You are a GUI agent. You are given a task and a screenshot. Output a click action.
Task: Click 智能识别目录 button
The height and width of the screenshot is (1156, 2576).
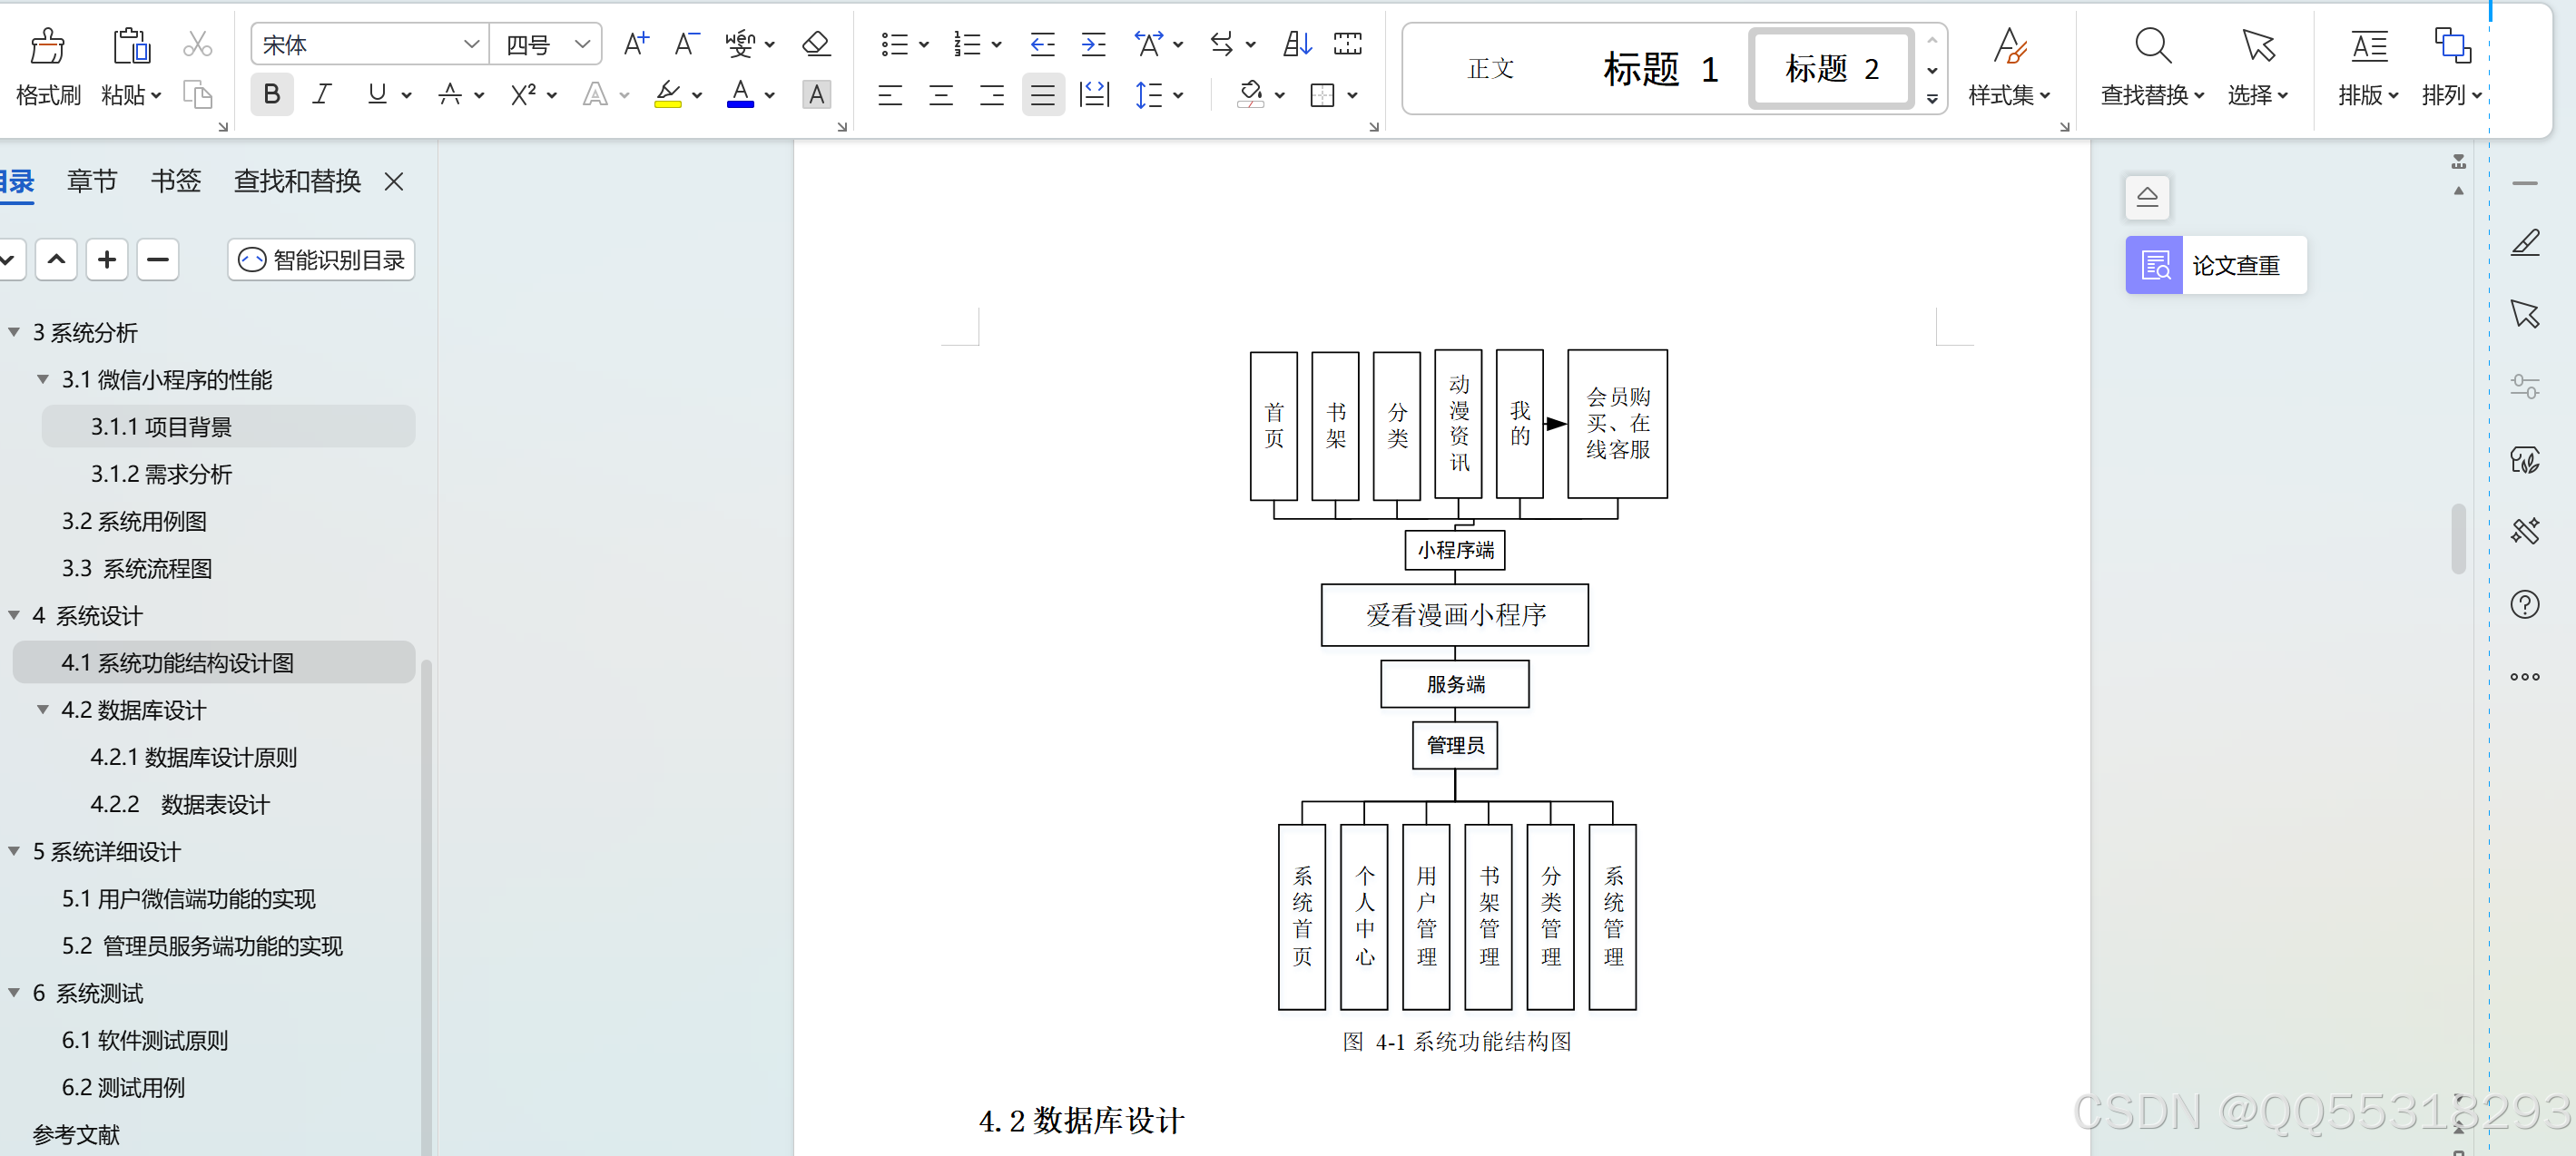pos(321,260)
